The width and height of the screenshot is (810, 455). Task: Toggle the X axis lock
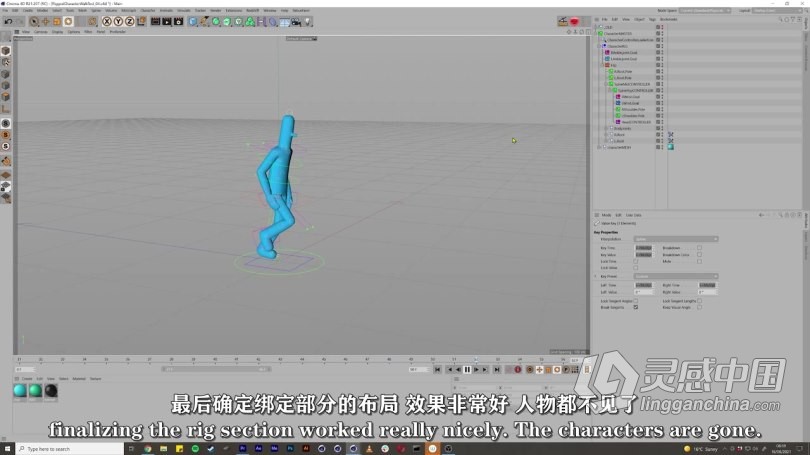tap(106, 22)
